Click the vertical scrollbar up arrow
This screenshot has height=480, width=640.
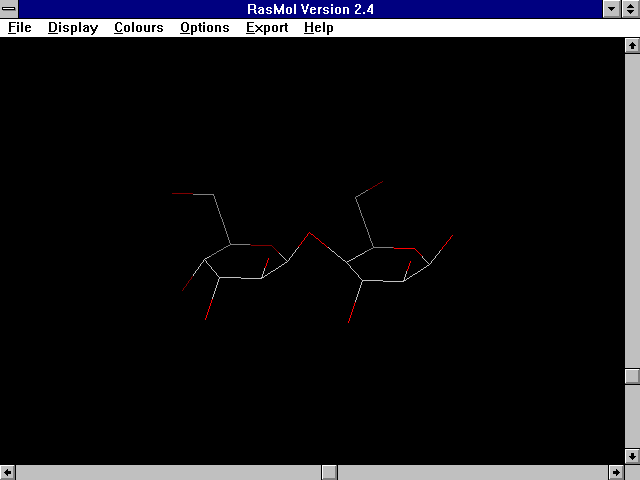tap(632, 46)
